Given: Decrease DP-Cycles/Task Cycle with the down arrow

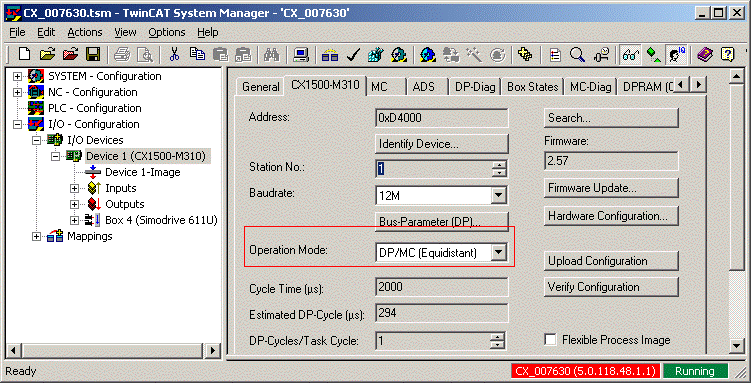Looking at the screenshot, I should tap(499, 345).
